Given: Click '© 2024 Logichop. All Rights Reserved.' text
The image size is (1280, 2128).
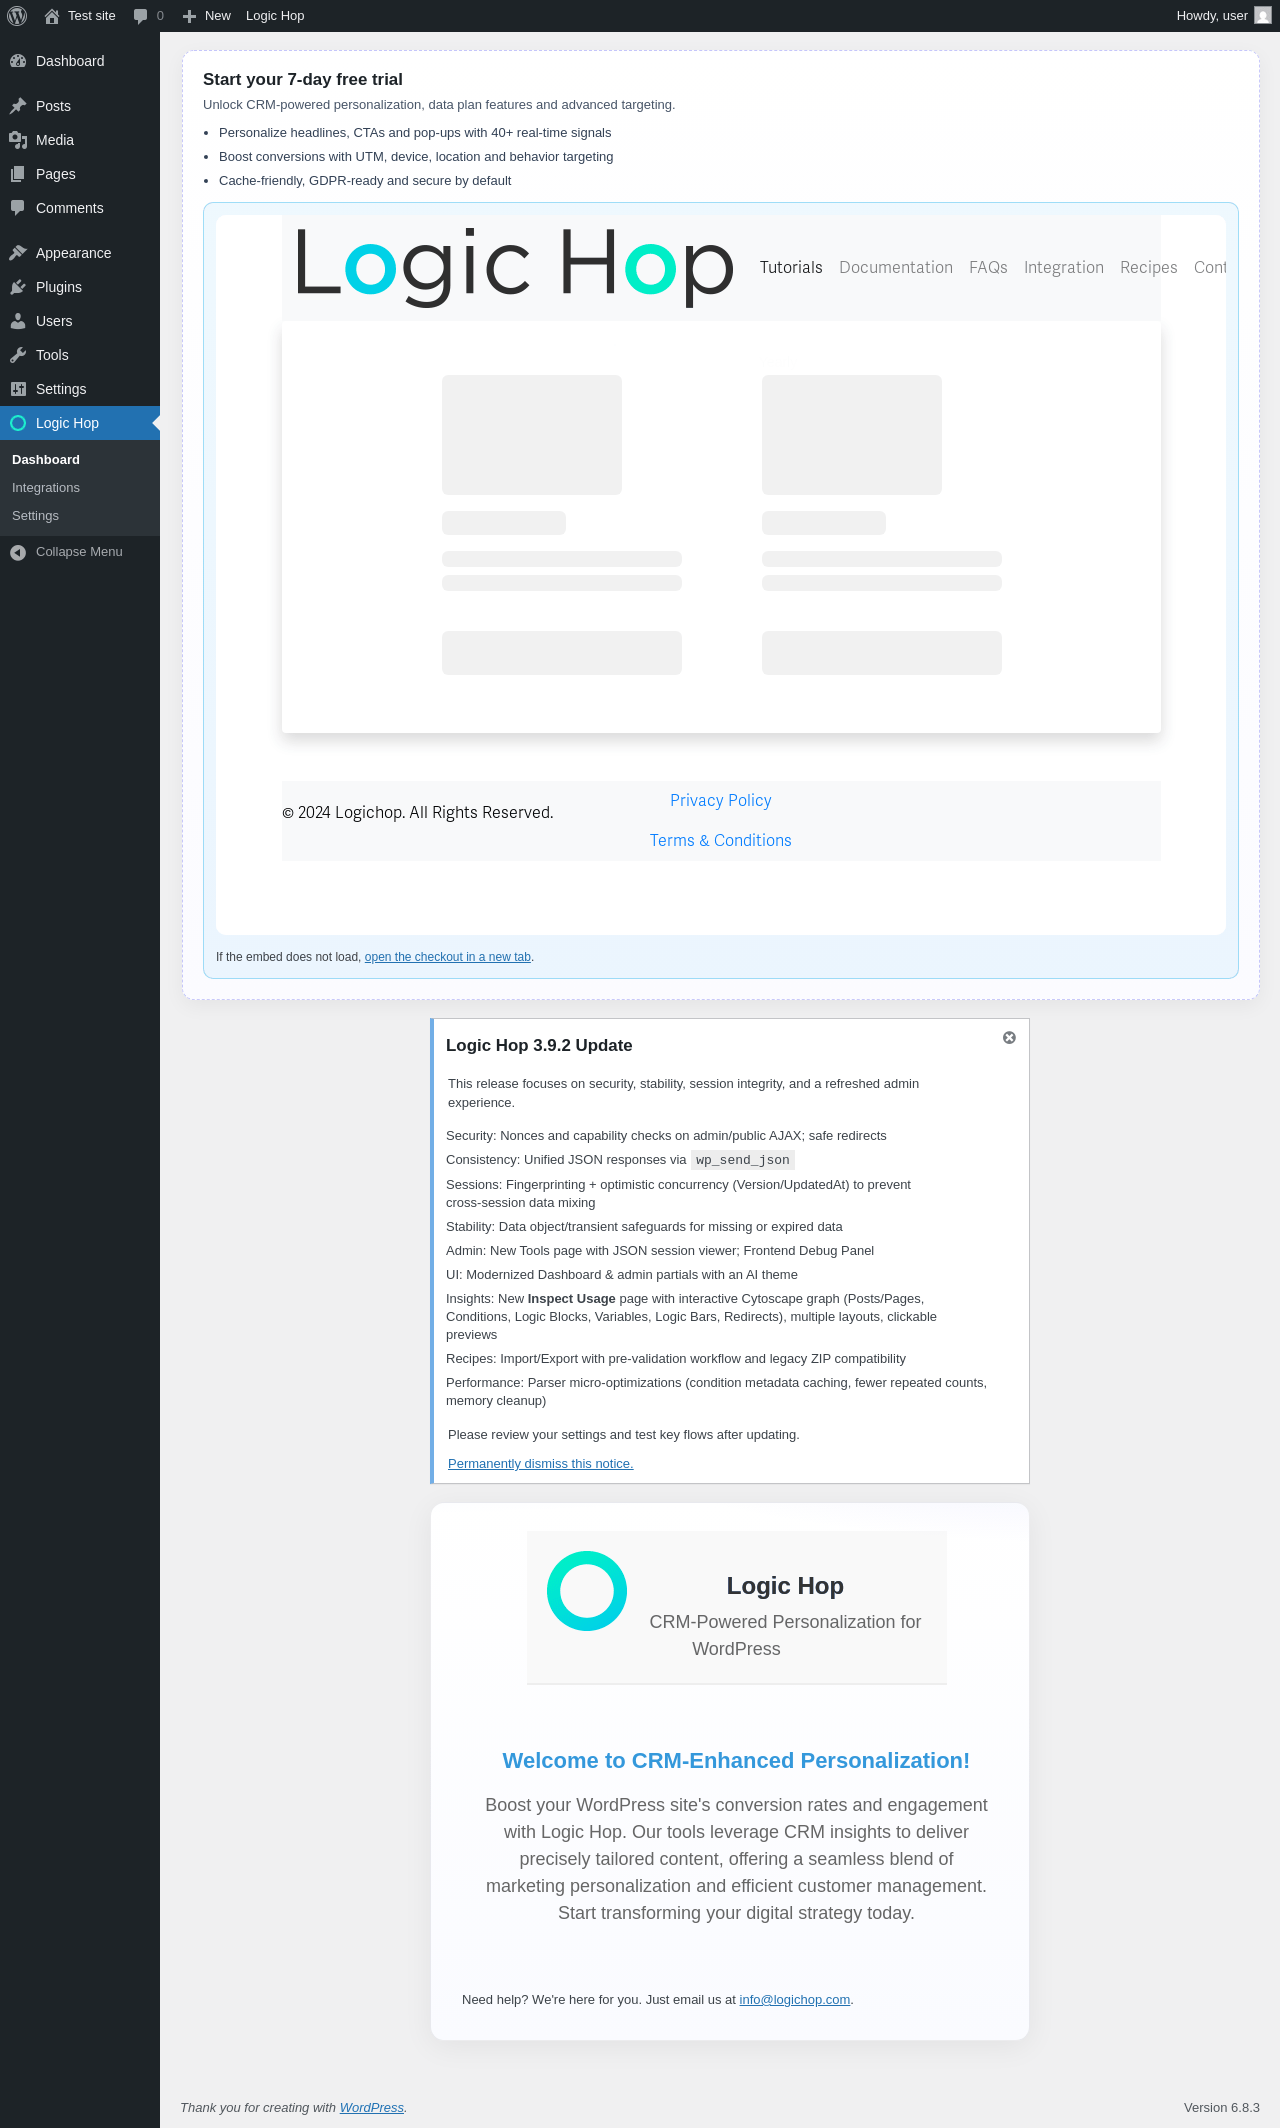Looking at the screenshot, I should click(418, 812).
